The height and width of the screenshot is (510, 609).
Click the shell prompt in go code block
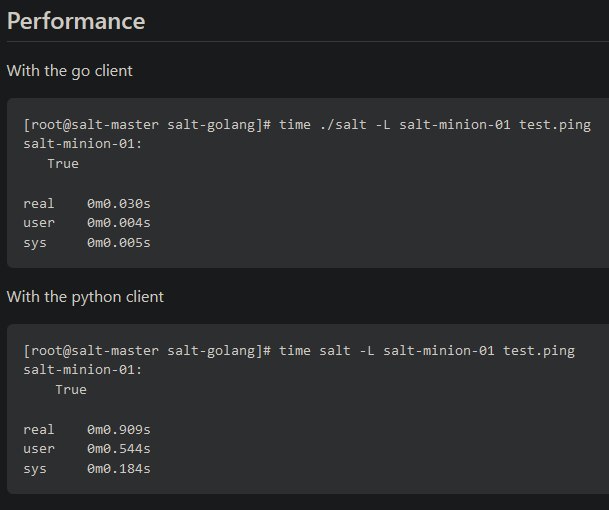147,125
